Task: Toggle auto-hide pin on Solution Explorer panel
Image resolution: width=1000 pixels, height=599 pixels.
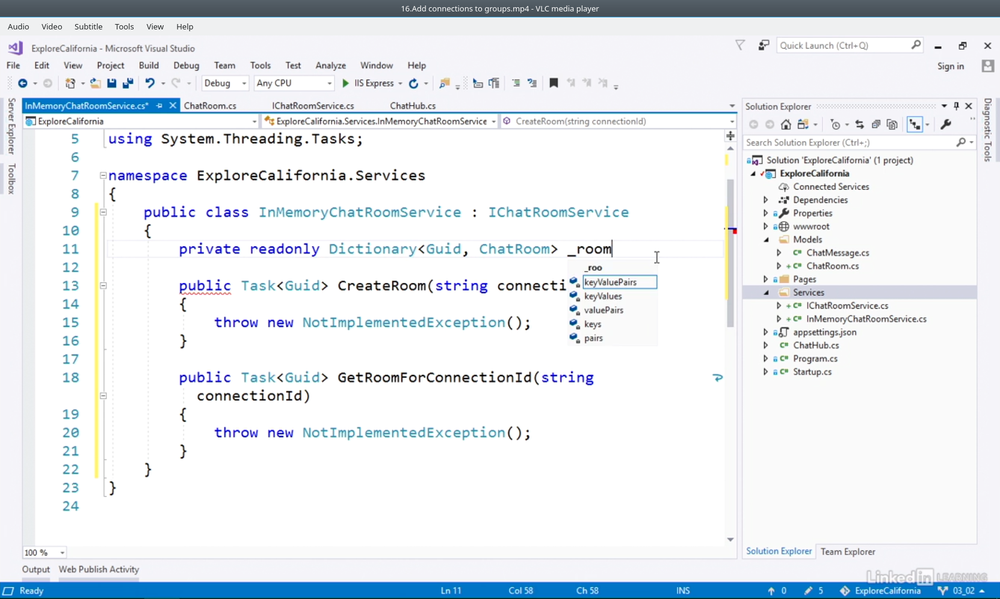Action: (x=956, y=106)
